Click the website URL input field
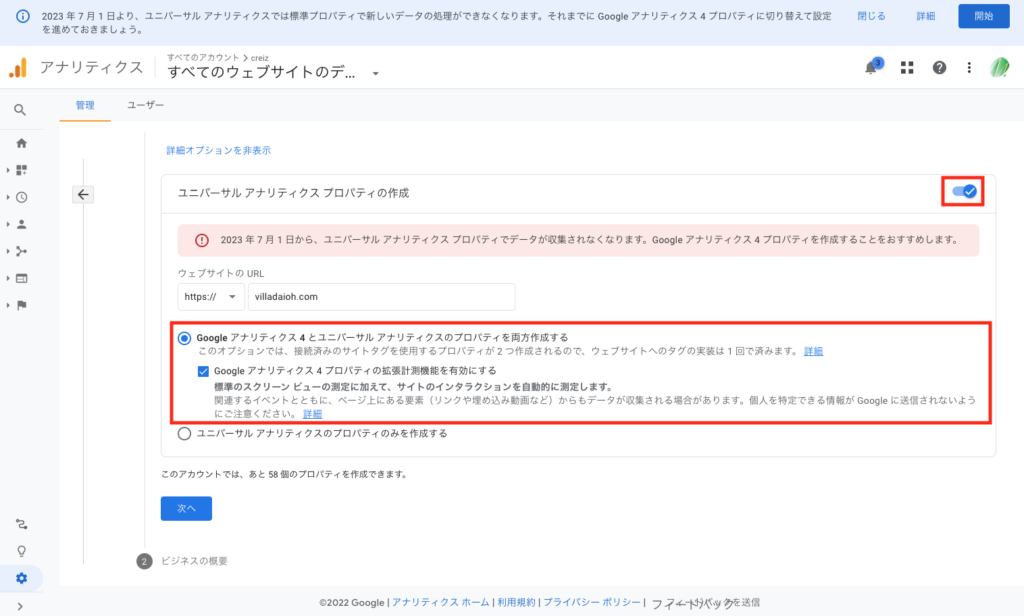Viewport: 1024px width, 616px height. pos(382,297)
